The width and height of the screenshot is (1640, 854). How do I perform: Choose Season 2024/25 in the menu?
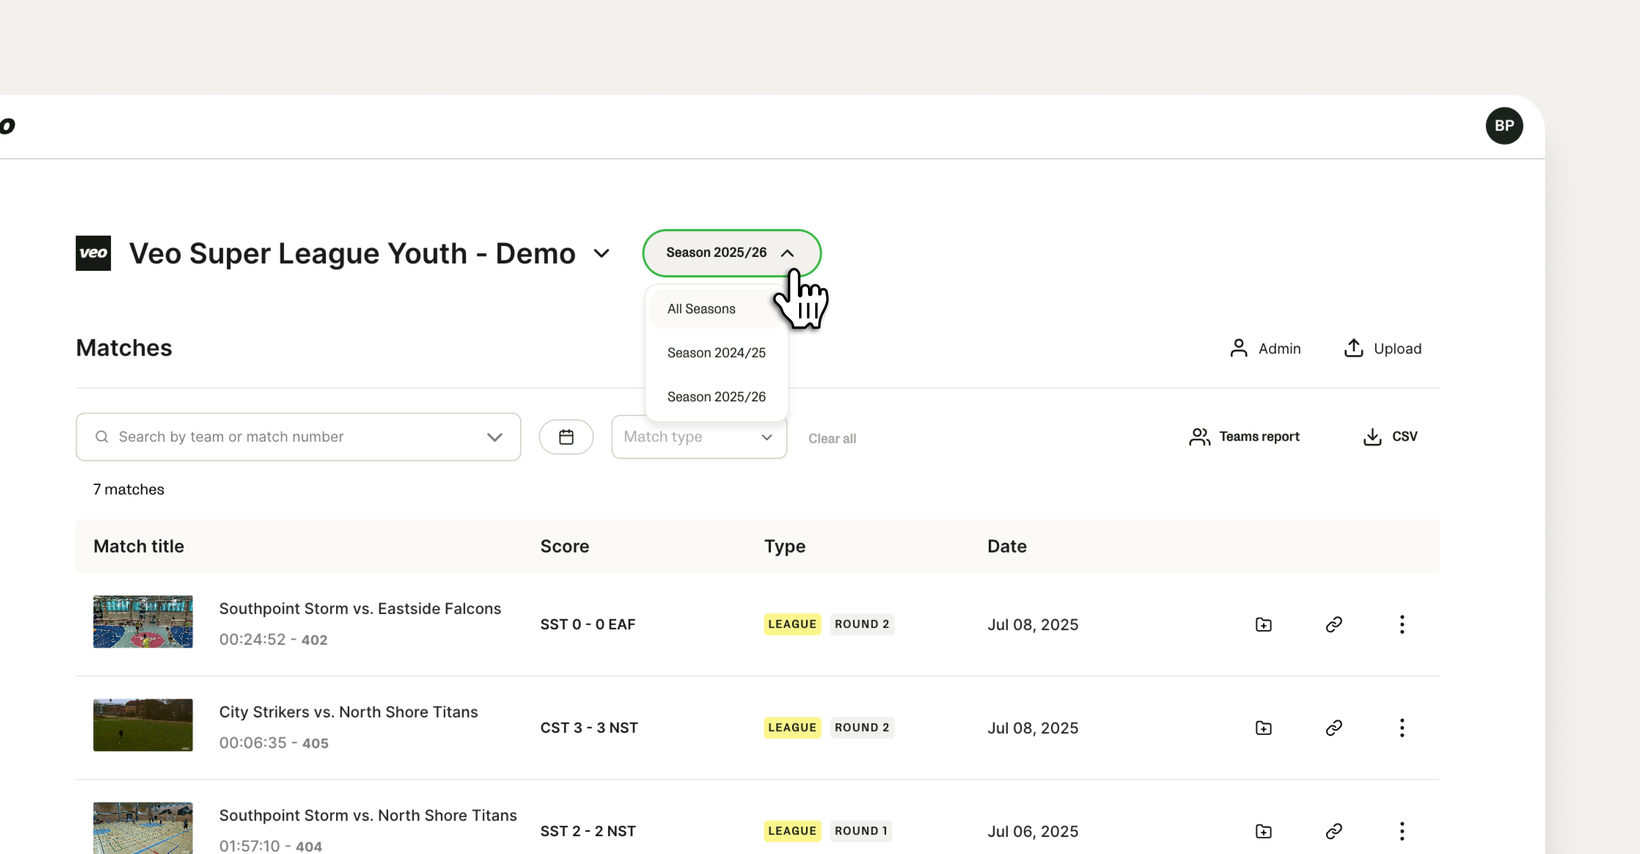coord(716,353)
